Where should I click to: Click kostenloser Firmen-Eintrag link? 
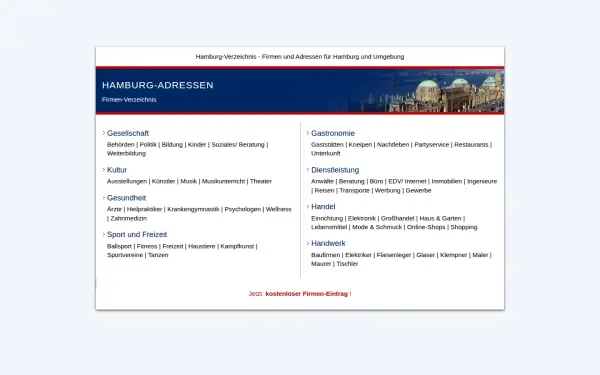click(x=307, y=294)
